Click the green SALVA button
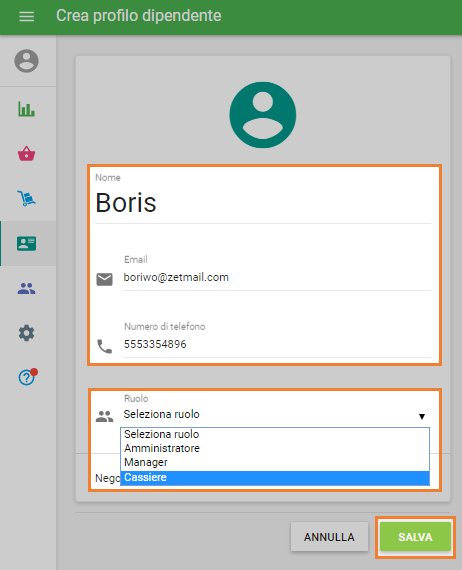This screenshot has height=570, width=462. click(415, 537)
